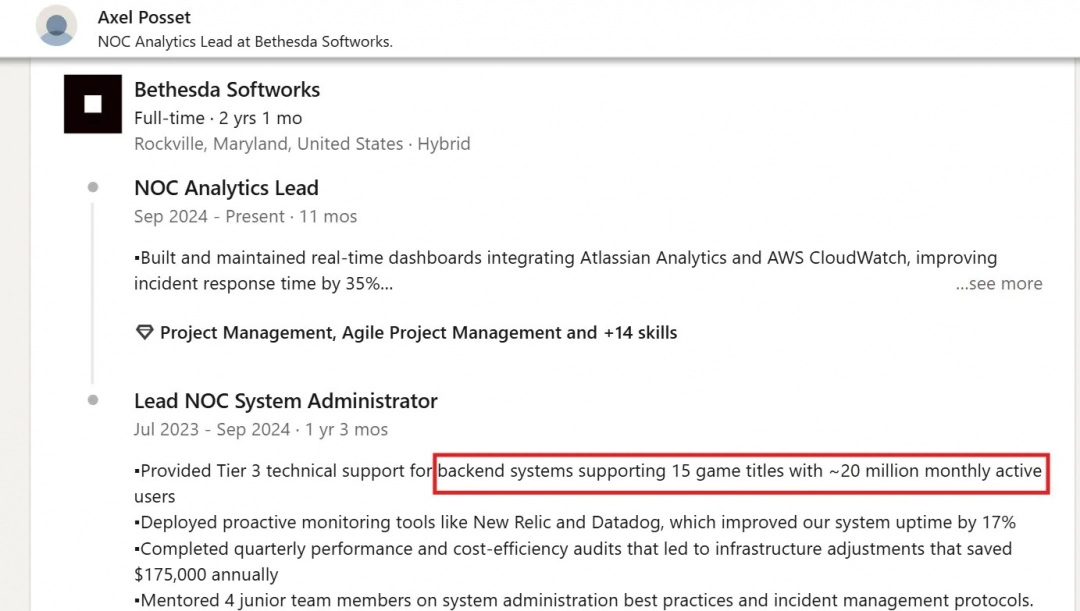Open the +14 skills link
The width and height of the screenshot is (1080, 611).
(x=640, y=333)
